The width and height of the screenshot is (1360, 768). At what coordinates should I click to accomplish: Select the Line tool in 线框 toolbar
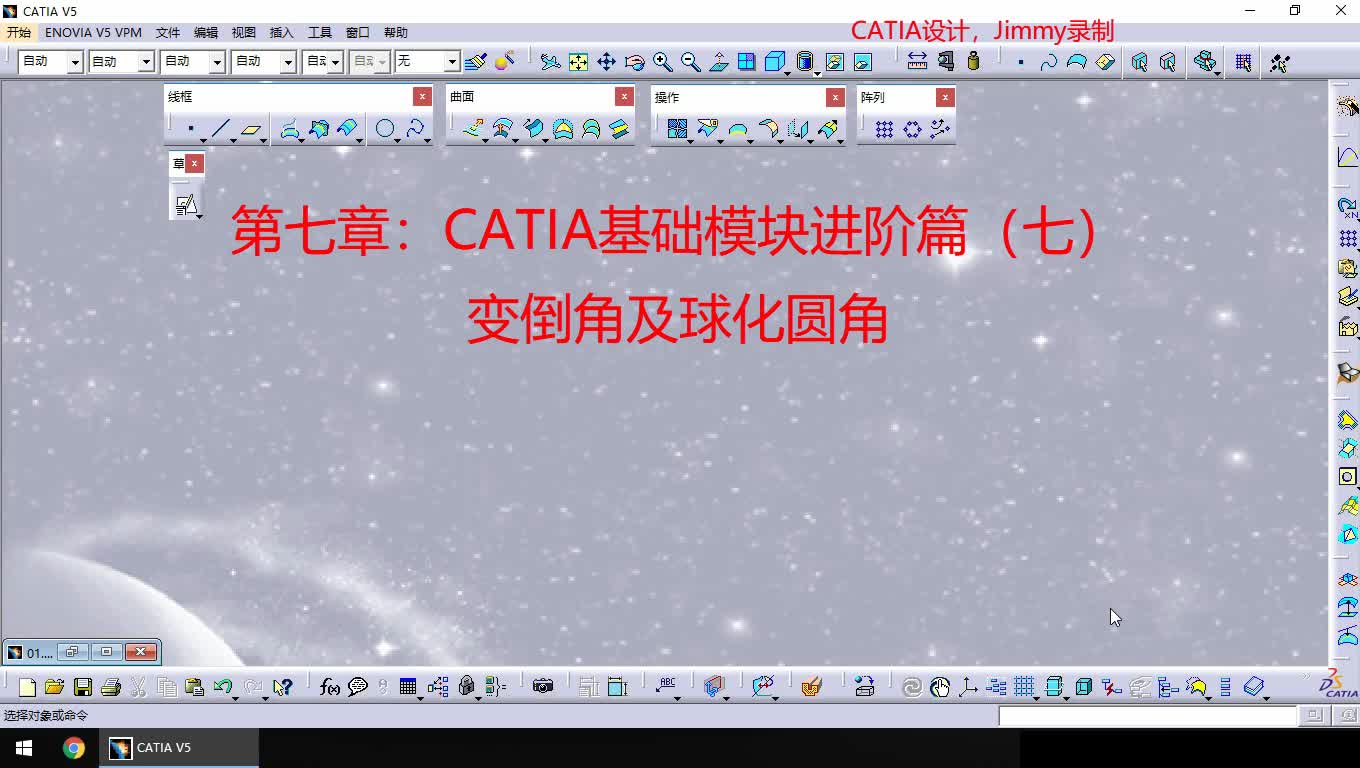click(x=220, y=129)
